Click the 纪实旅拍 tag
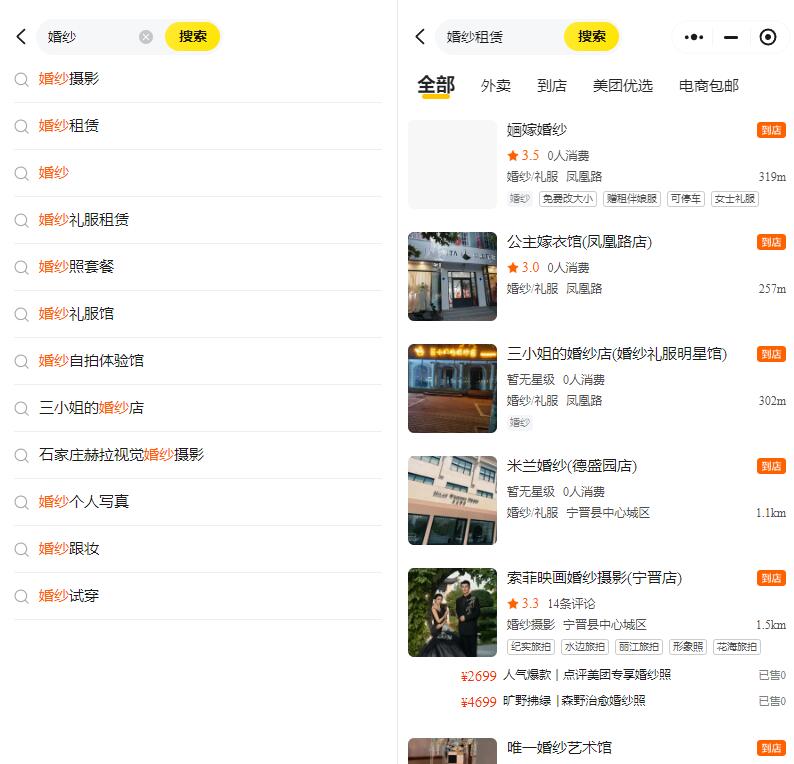794x764 pixels. click(x=531, y=647)
